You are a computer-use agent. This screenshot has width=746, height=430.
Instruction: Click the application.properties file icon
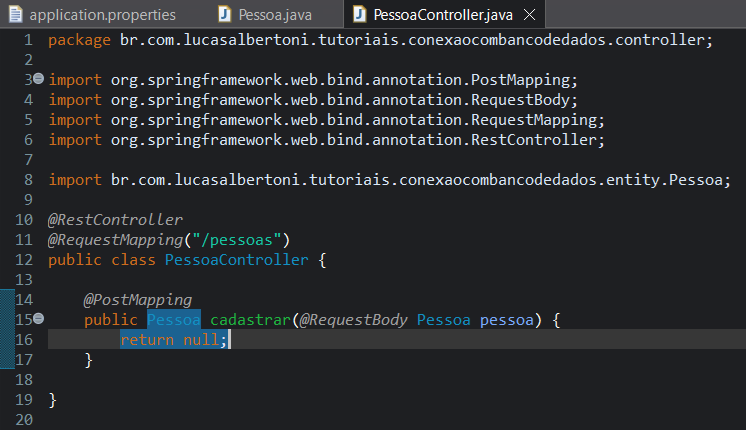pyautogui.click(x=15, y=15)
